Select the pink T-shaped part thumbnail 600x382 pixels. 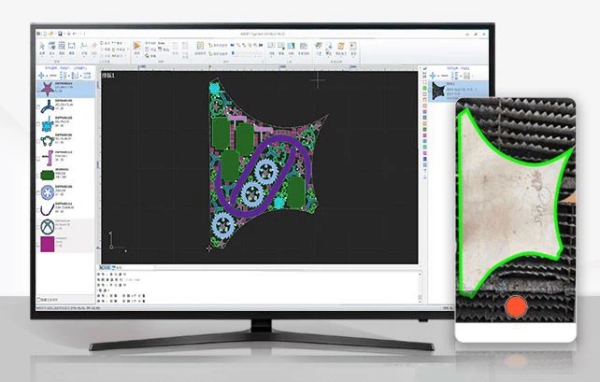click(48, 158)
